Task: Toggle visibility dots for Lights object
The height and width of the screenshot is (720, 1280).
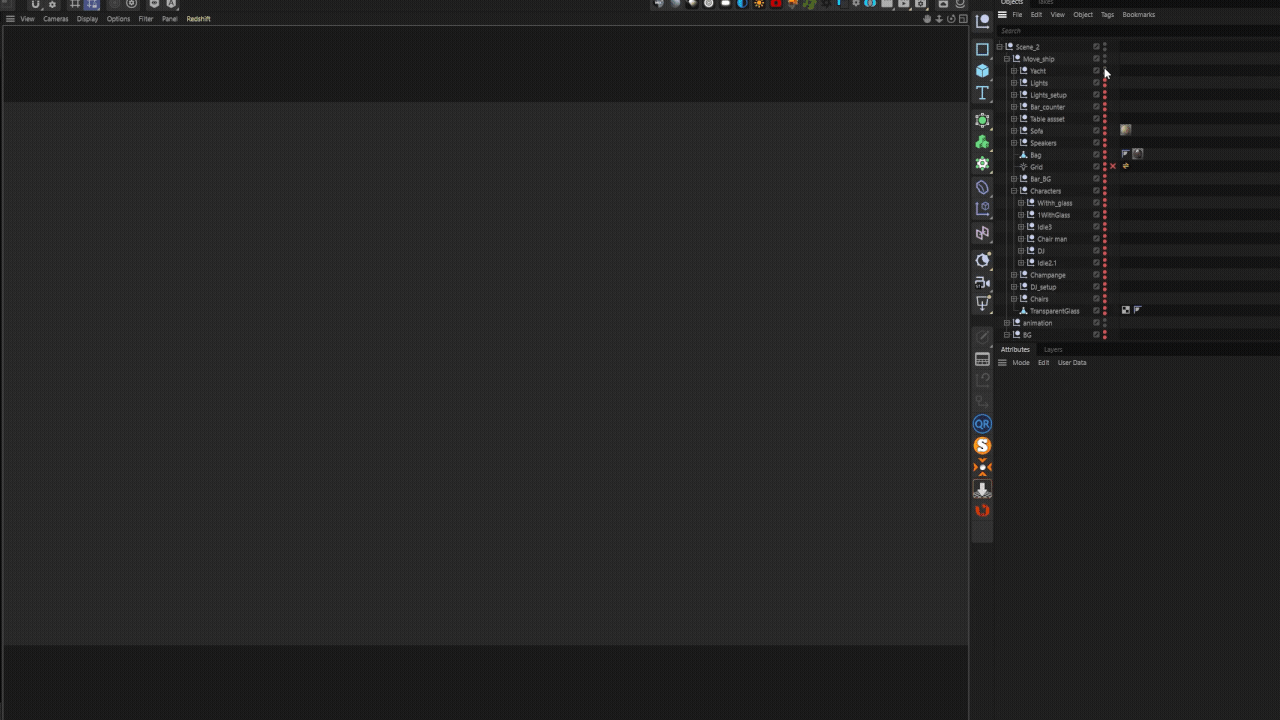Action: tap(1105, 83)
